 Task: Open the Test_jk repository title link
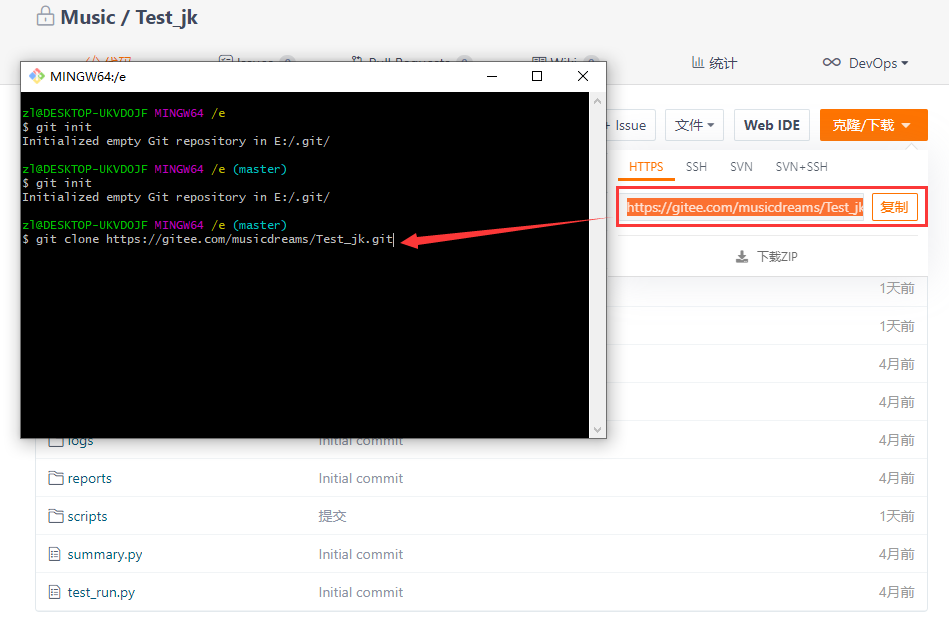coord(166,18)
